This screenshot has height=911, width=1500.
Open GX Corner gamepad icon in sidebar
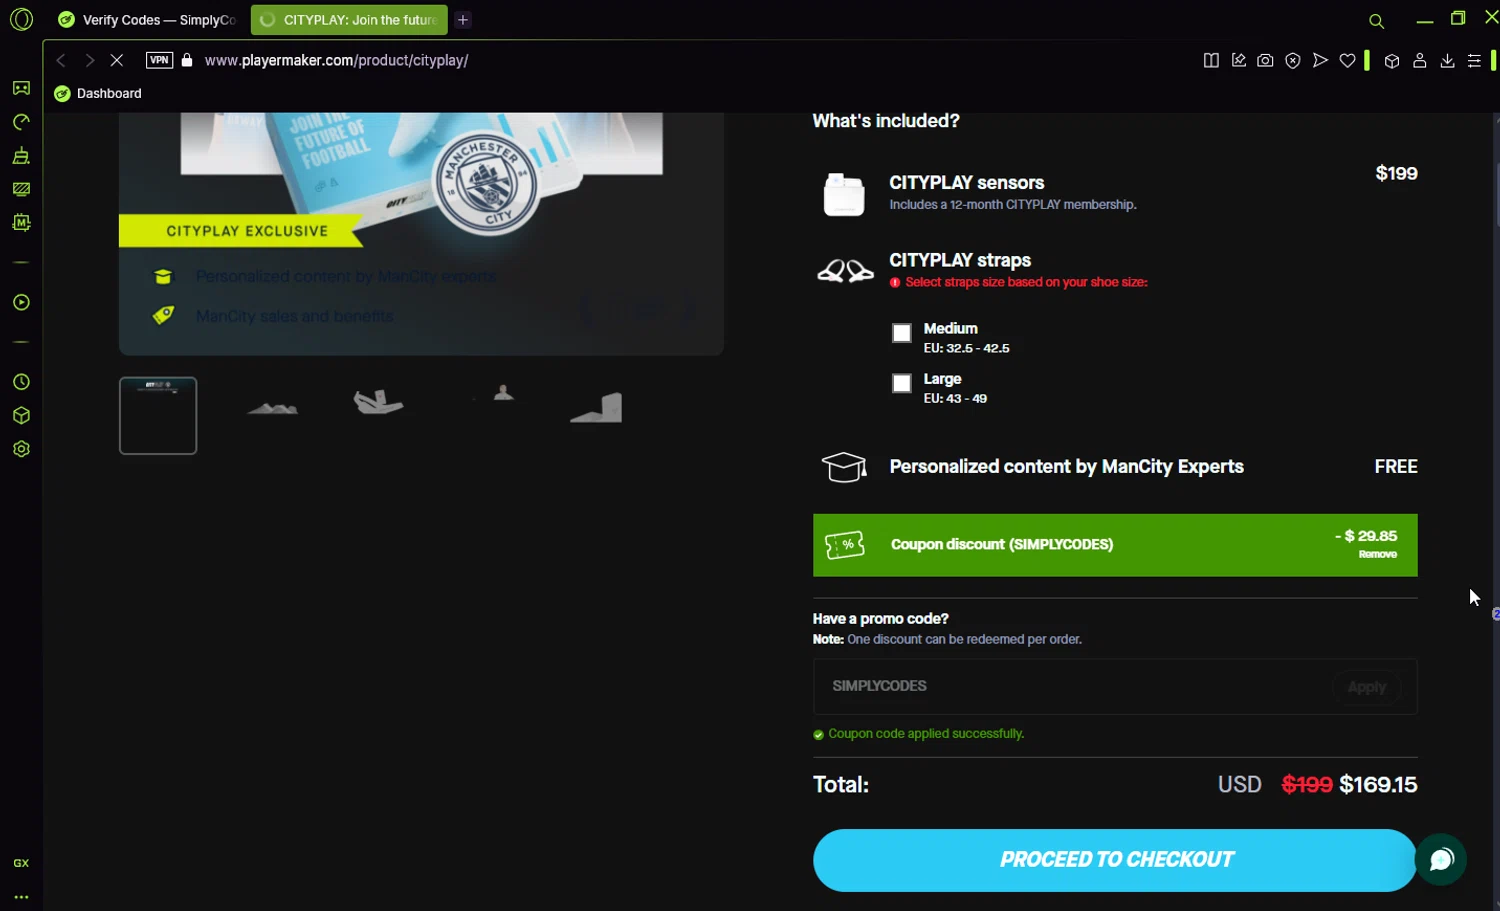[21, 88]
